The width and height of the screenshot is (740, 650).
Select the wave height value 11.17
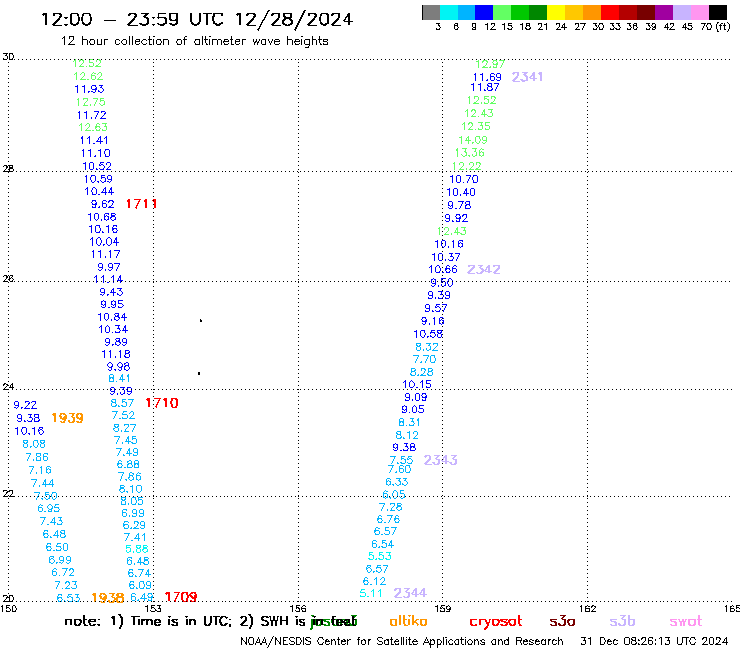tap(106, 254)
